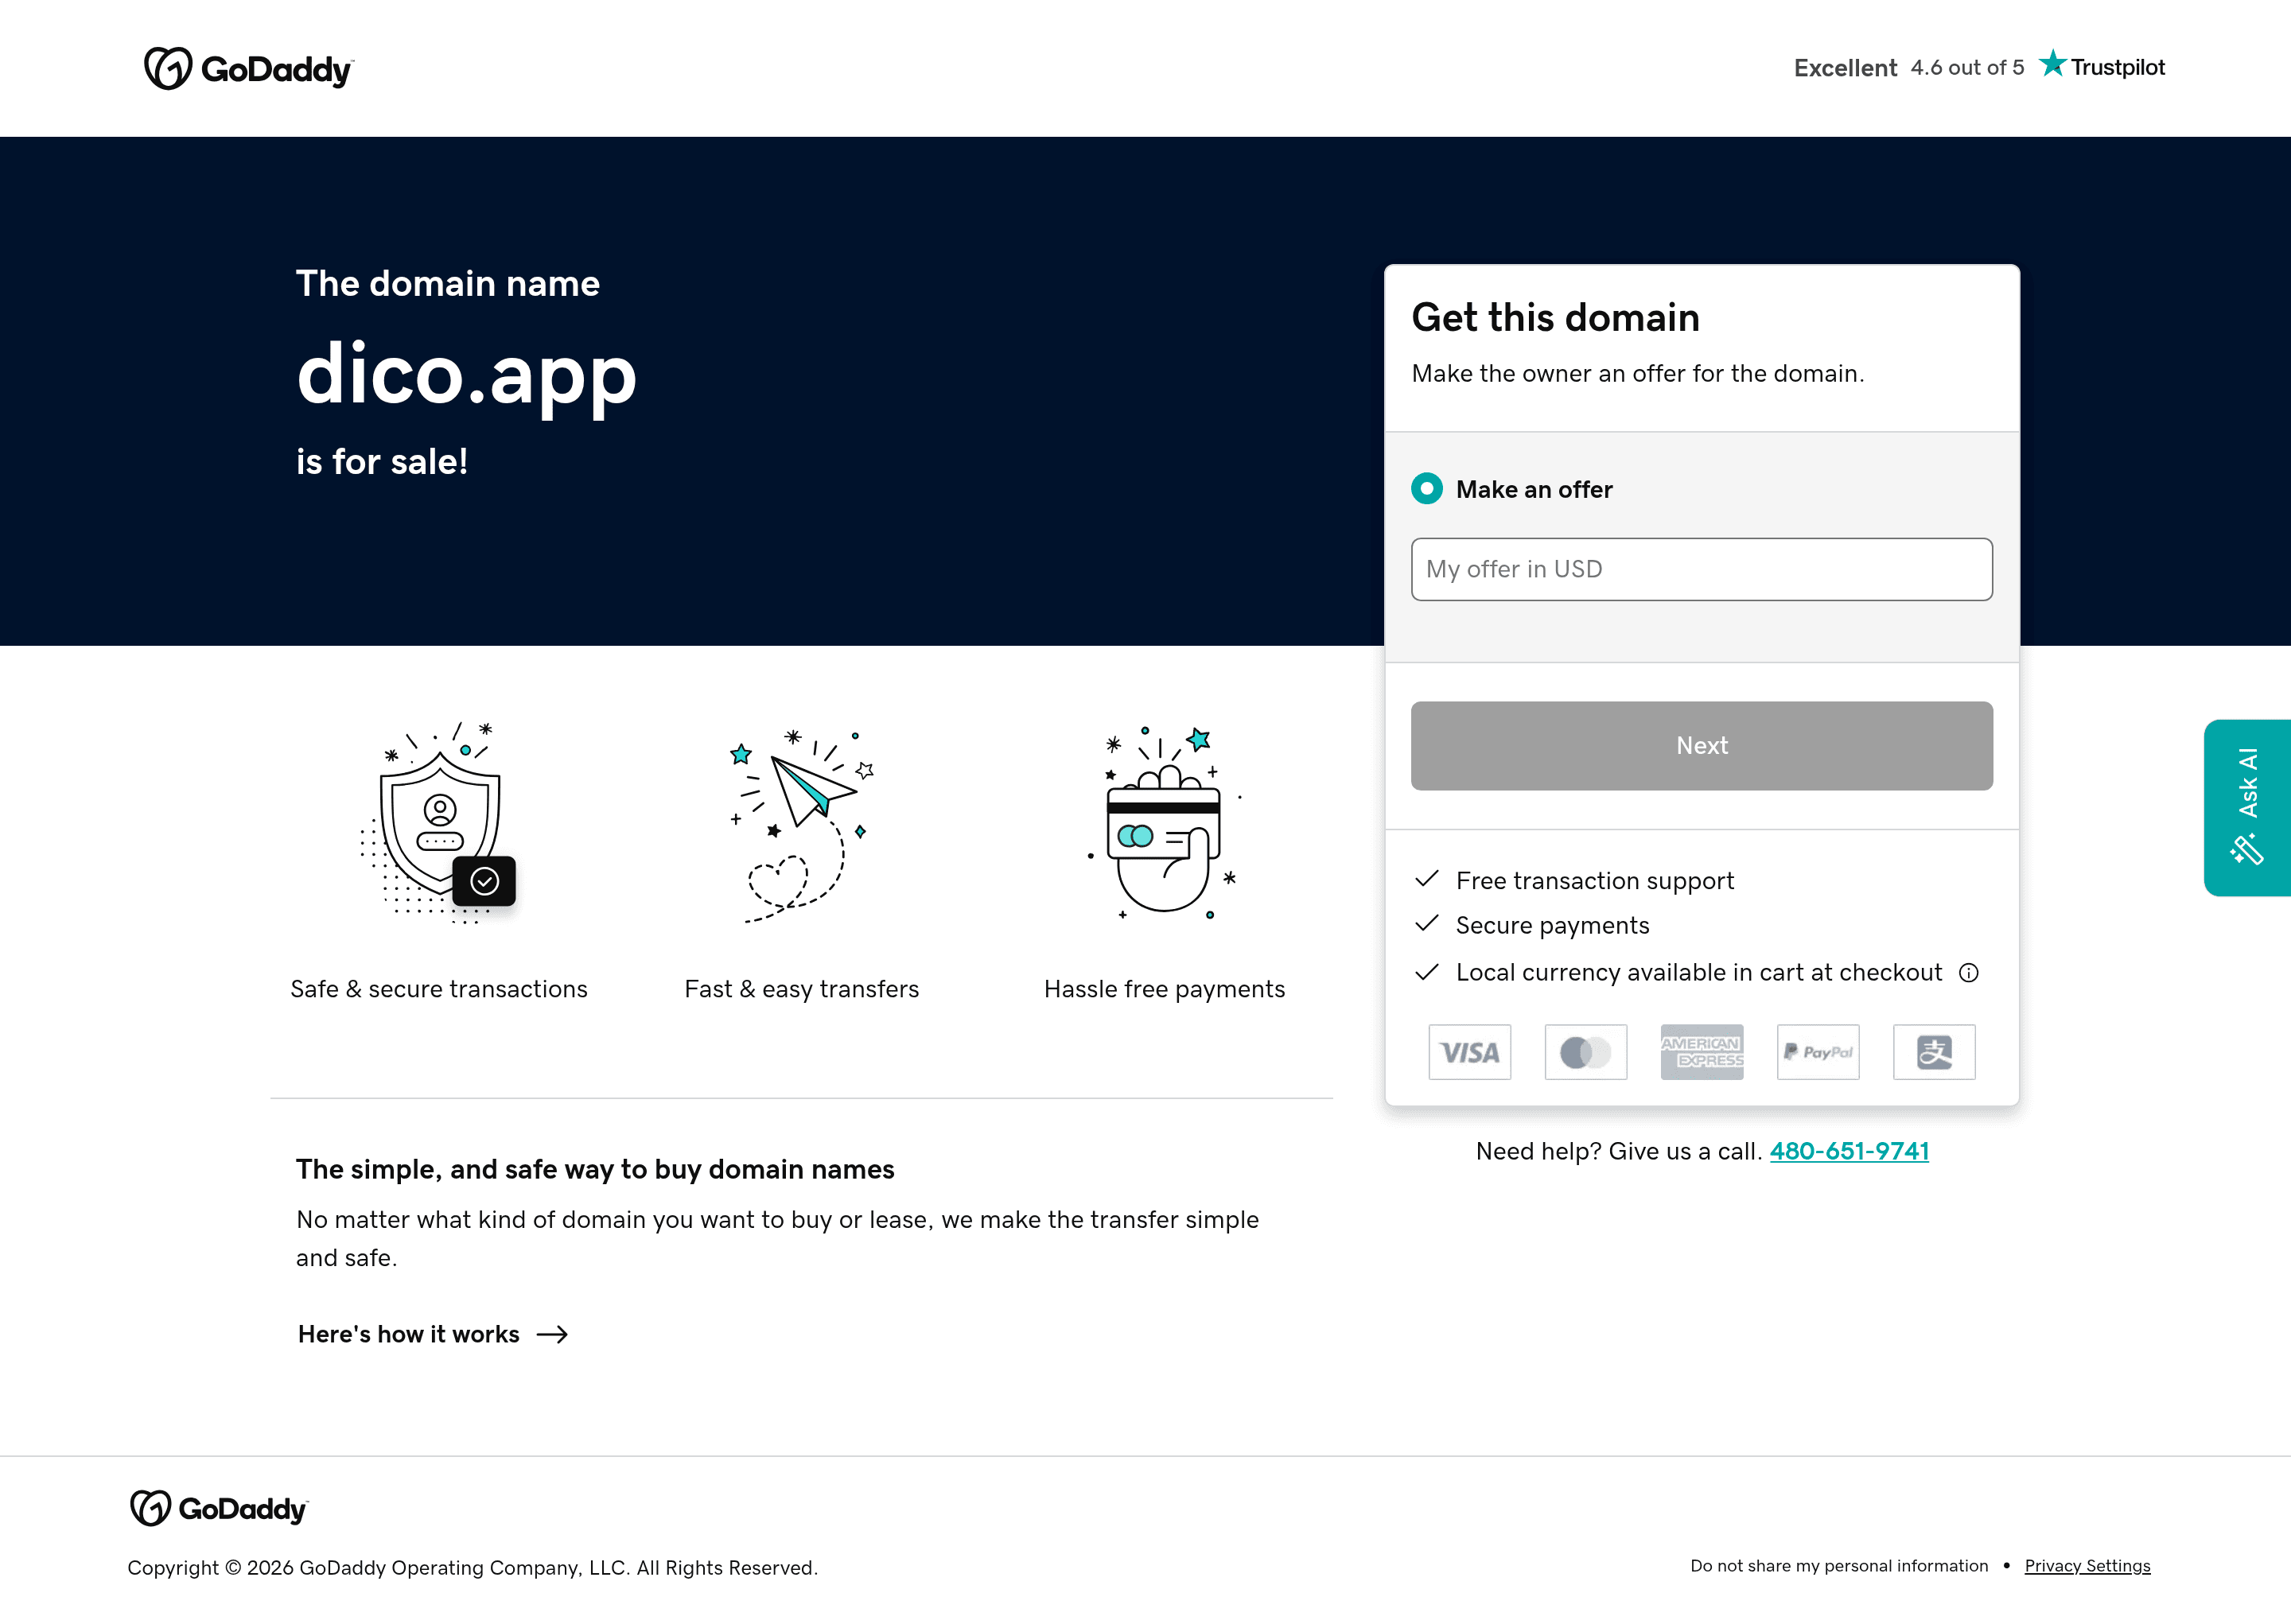Select the Mastercard payment icon

[x=1585, y=1052]
